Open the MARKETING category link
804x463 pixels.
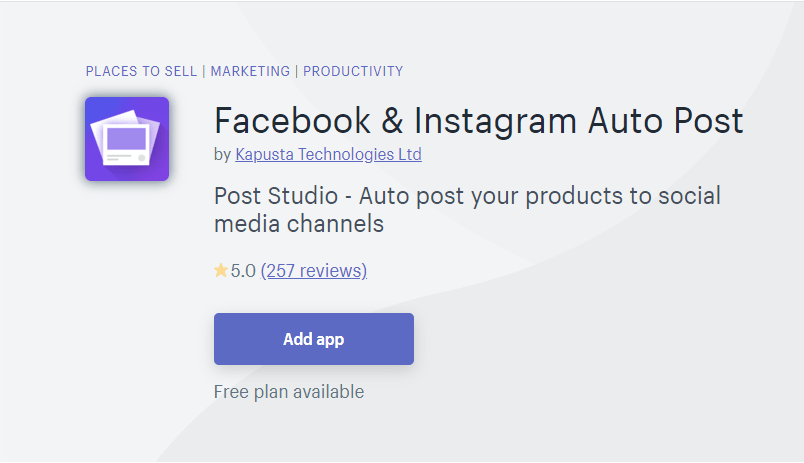(250, 71)
